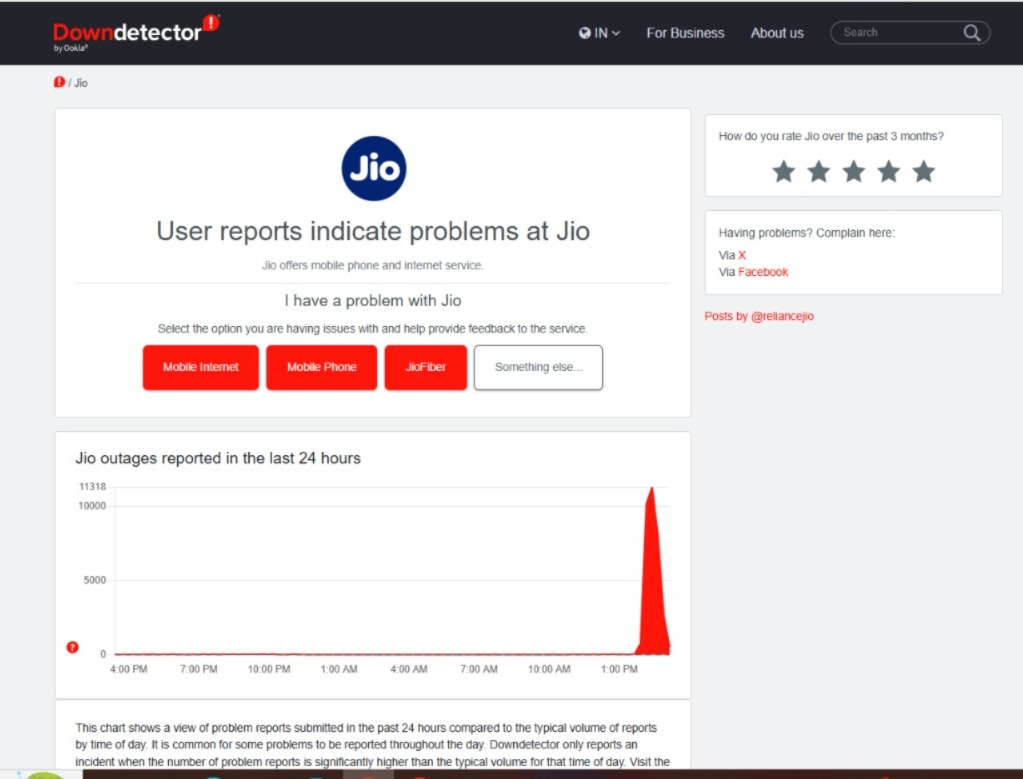Click the Jio round logo
The height and width of the screenshot is (779, 1023).
[373, 169]
